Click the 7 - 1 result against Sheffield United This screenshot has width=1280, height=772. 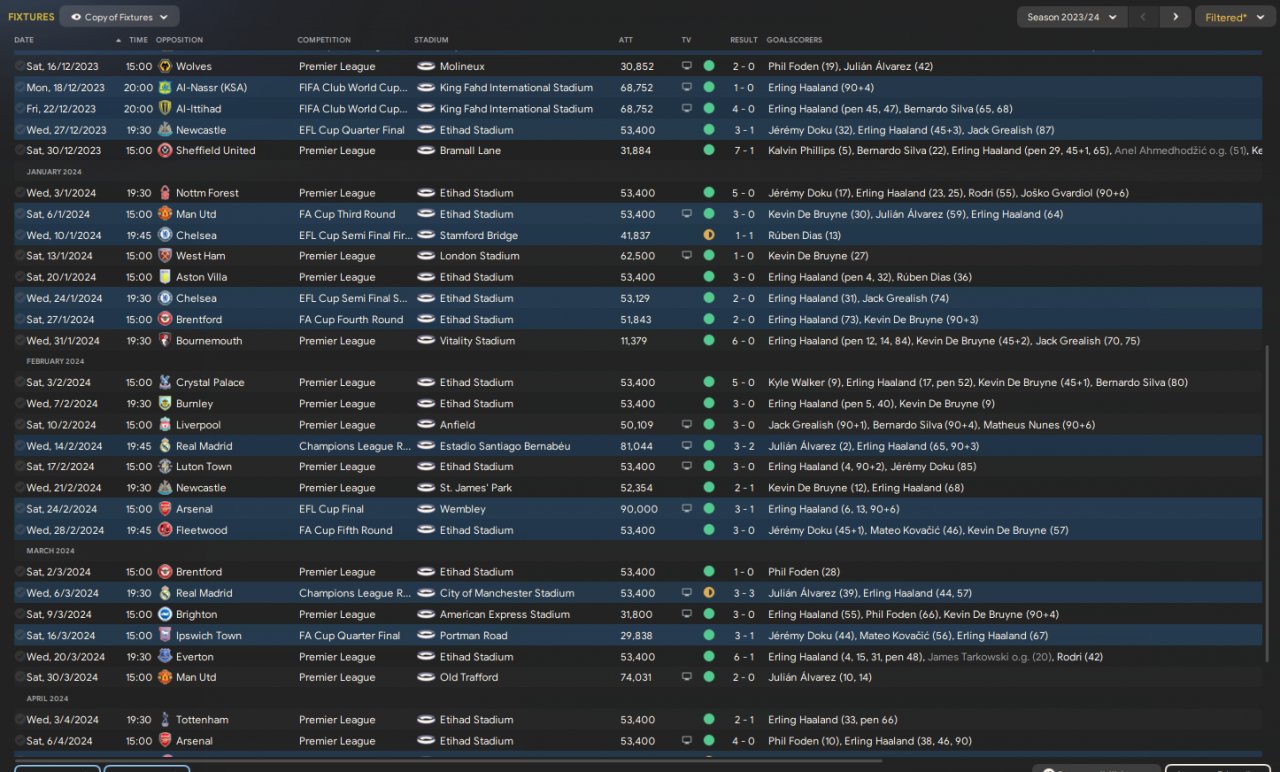pyautogui.click(x=743, y=150)
